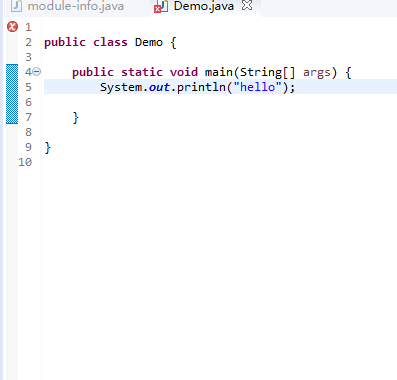This screenshot has width=397, height=380.
Task: Click the blue range indicator in the gutter
Action: click(12, 94)
